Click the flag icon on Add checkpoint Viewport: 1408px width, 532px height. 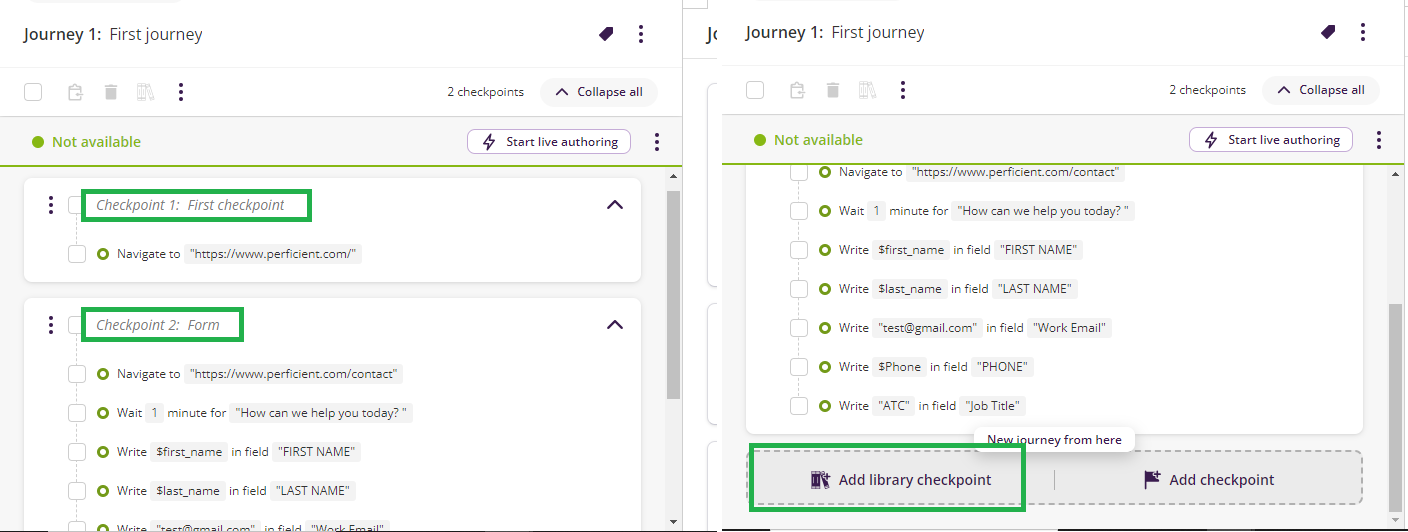[1153, 480]
